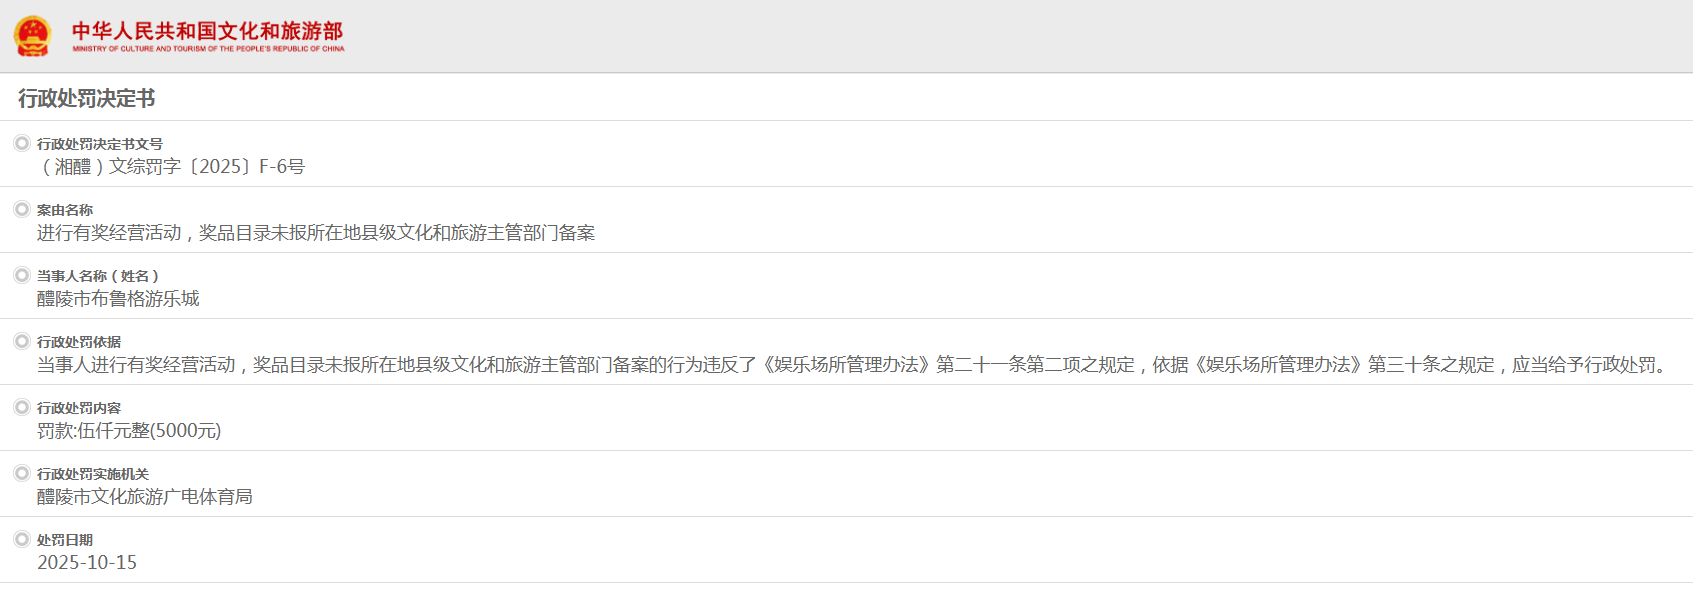Click the 行政处罚决定书 page heading
This screenshot has width=1693, height=603.
(86, 98)
